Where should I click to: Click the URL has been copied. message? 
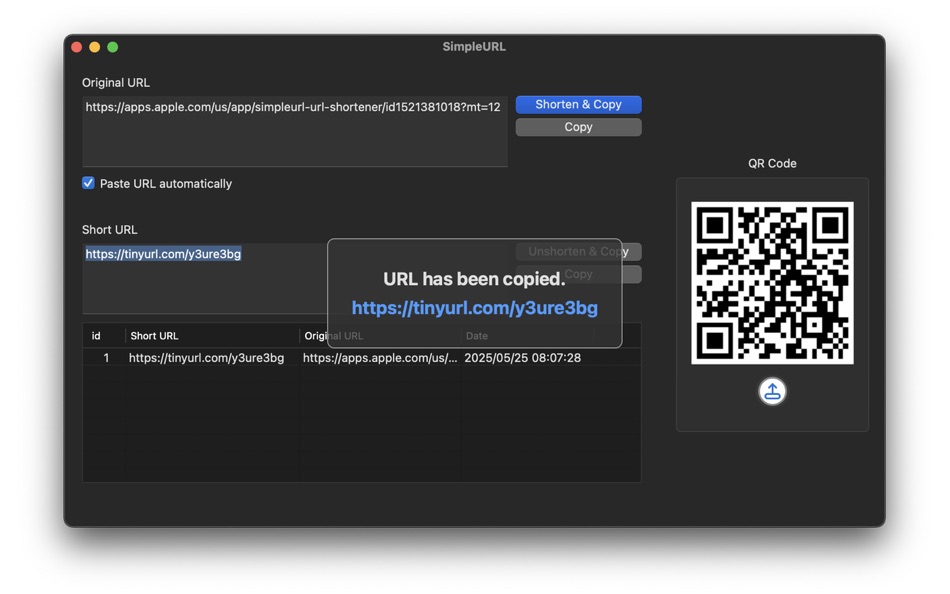474,279
